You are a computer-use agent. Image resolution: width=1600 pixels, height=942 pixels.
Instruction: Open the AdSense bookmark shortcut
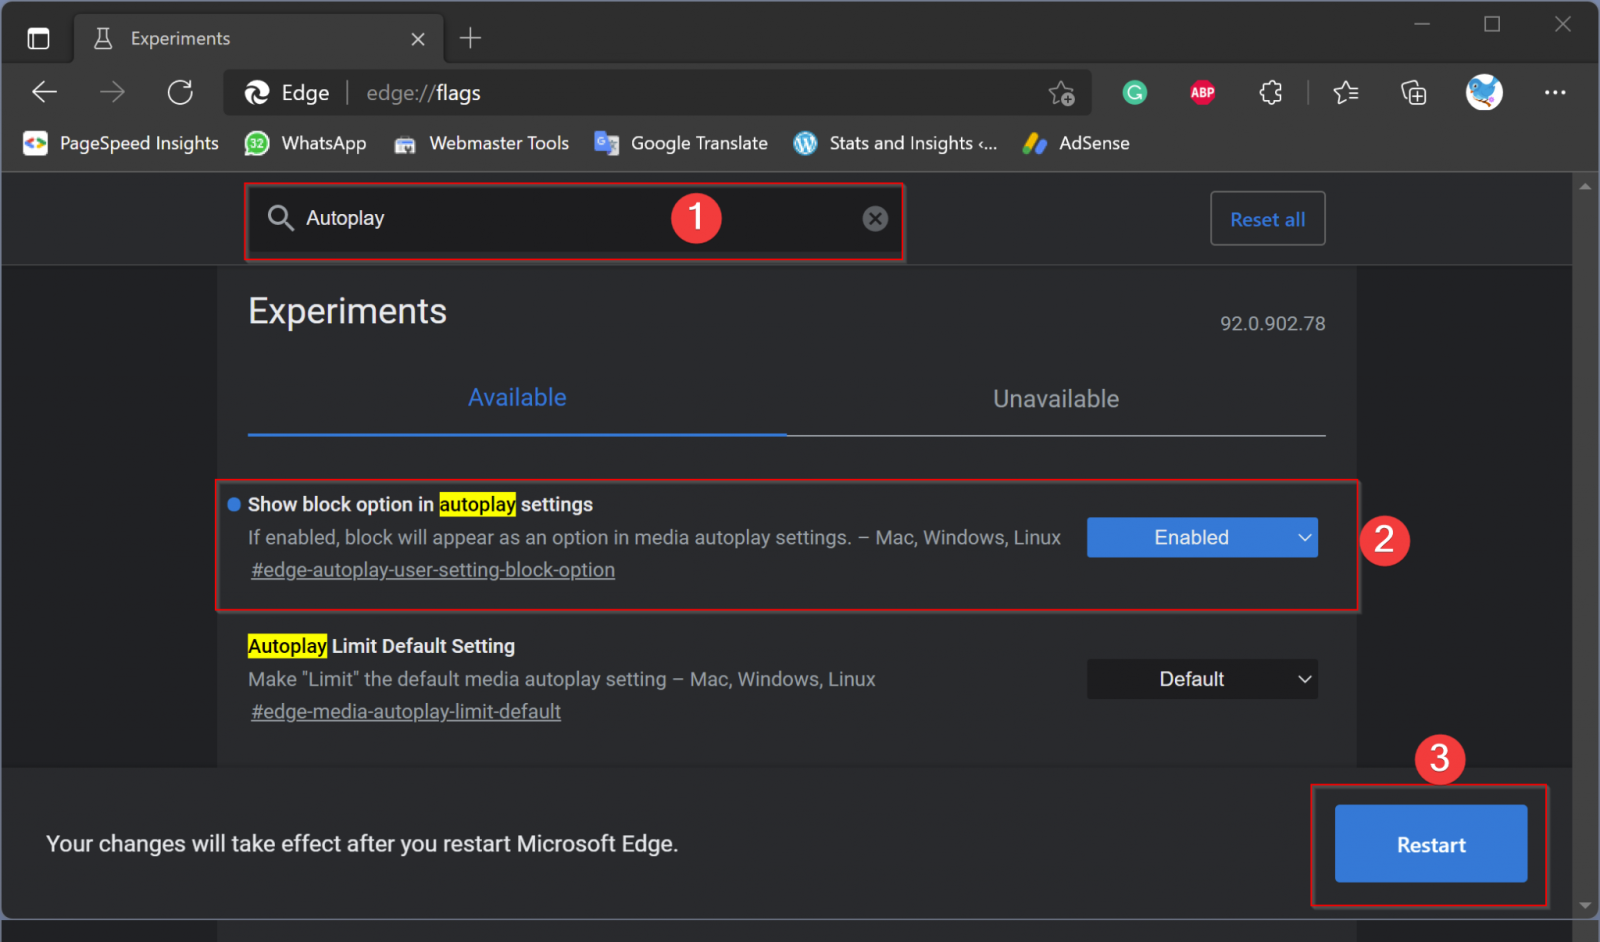pos(1075,143)
